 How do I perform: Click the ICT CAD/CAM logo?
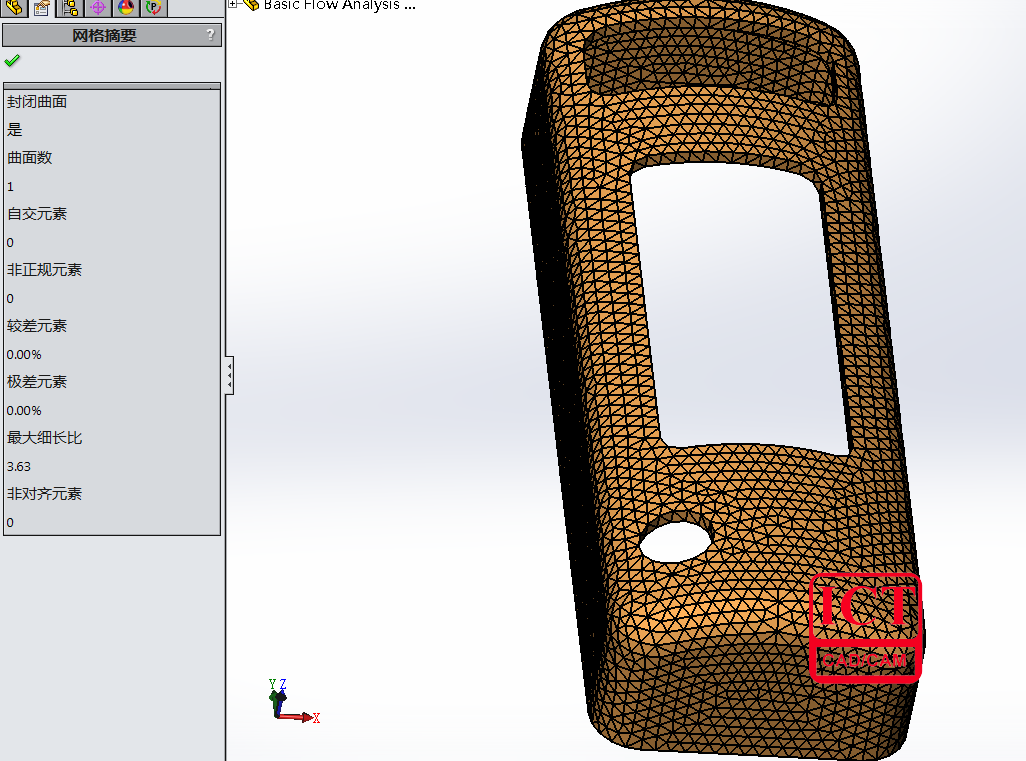864,627
